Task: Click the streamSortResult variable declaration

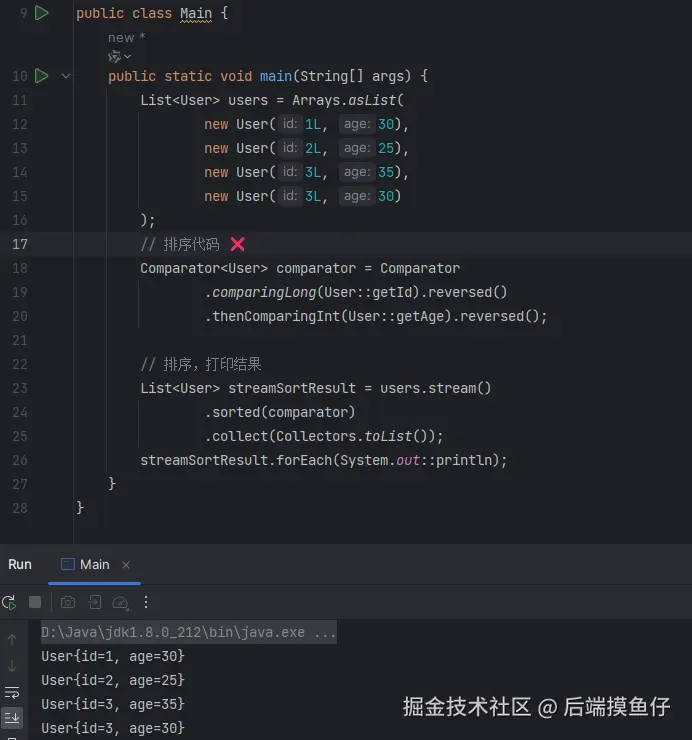Action: point(292,388)
